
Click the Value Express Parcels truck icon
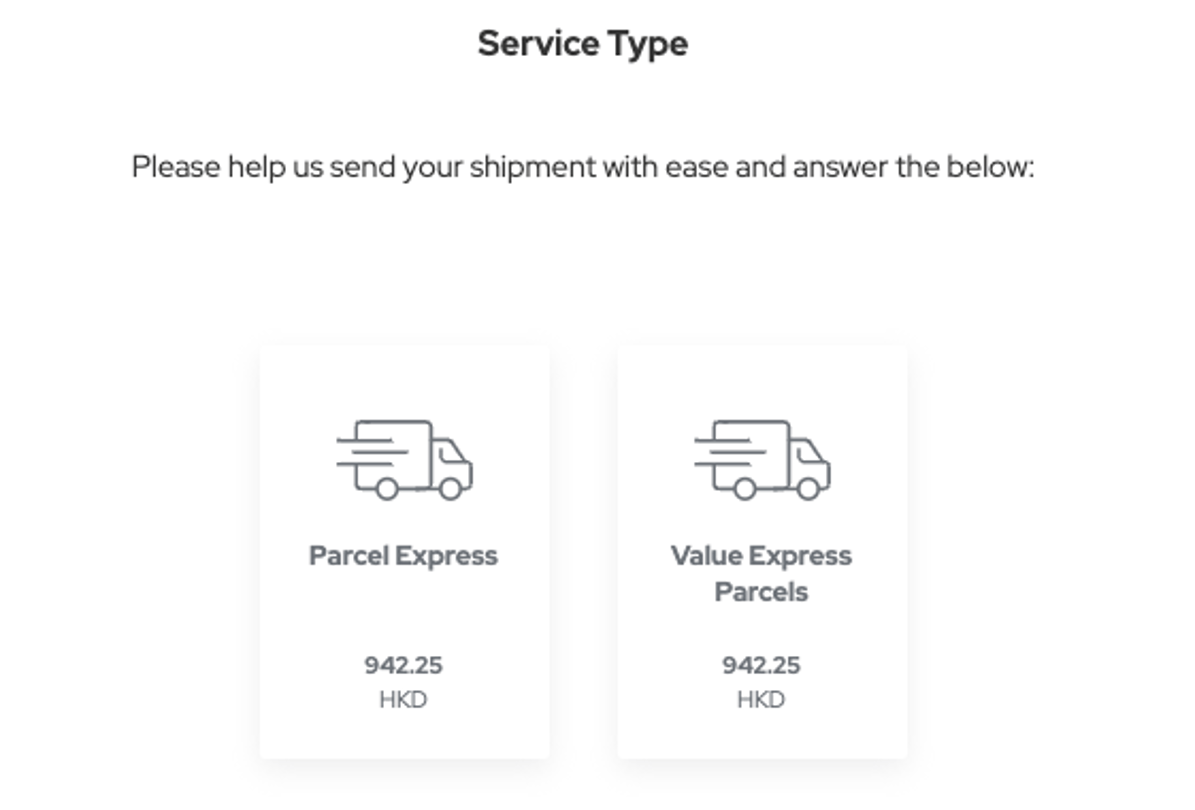coord(762,459)
